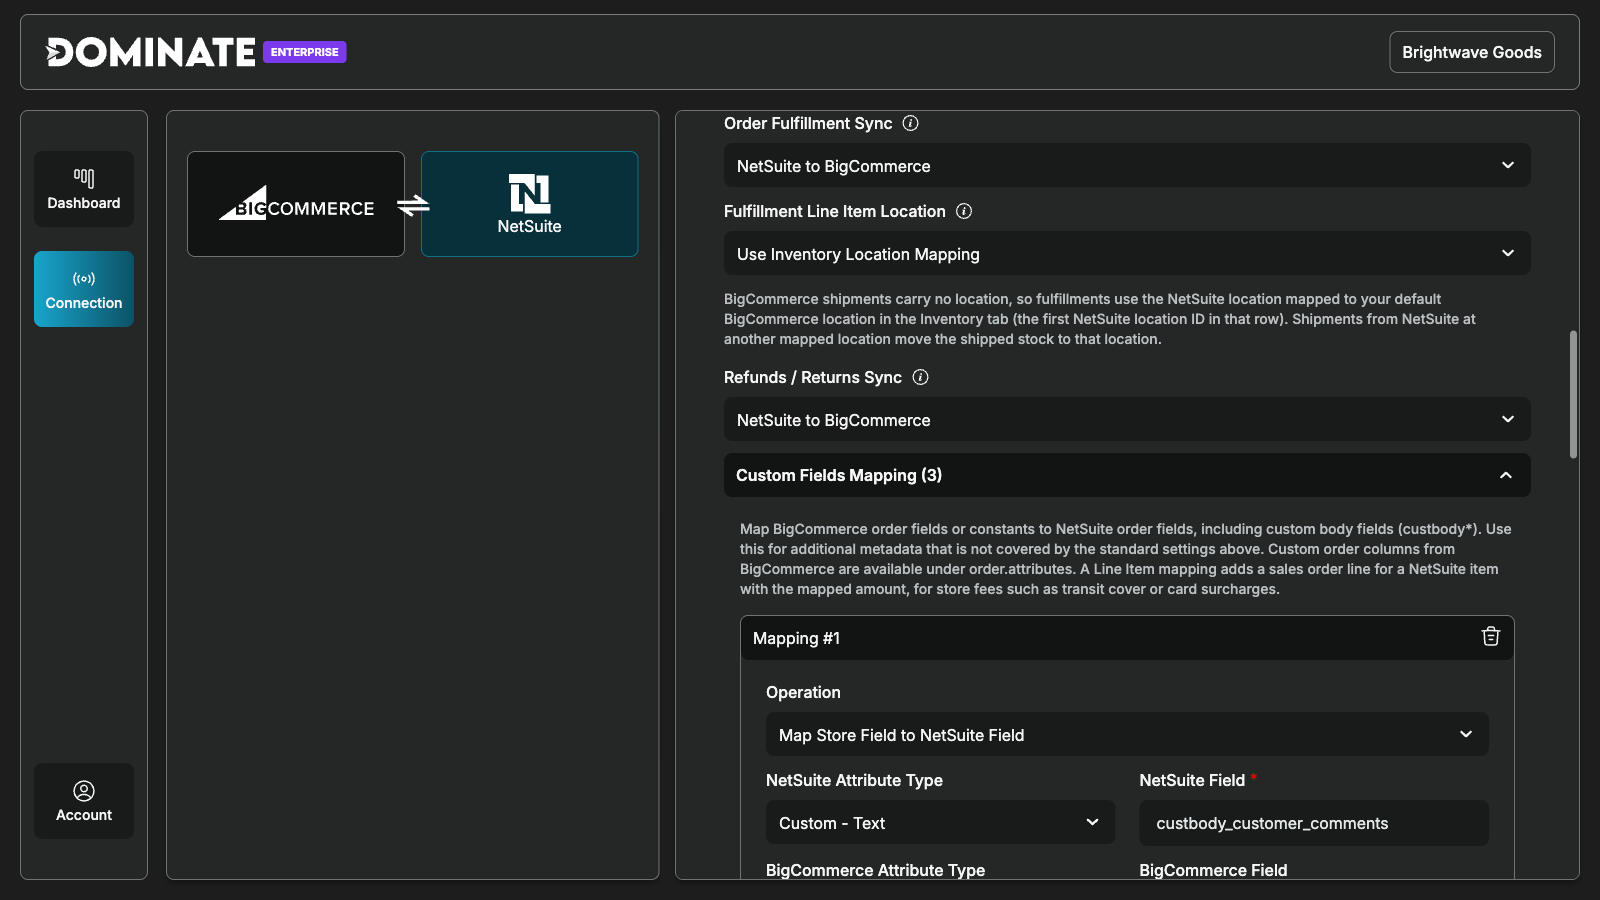Click the Account person icon
Screen dimensions: 1600x900
coord(84,791)
